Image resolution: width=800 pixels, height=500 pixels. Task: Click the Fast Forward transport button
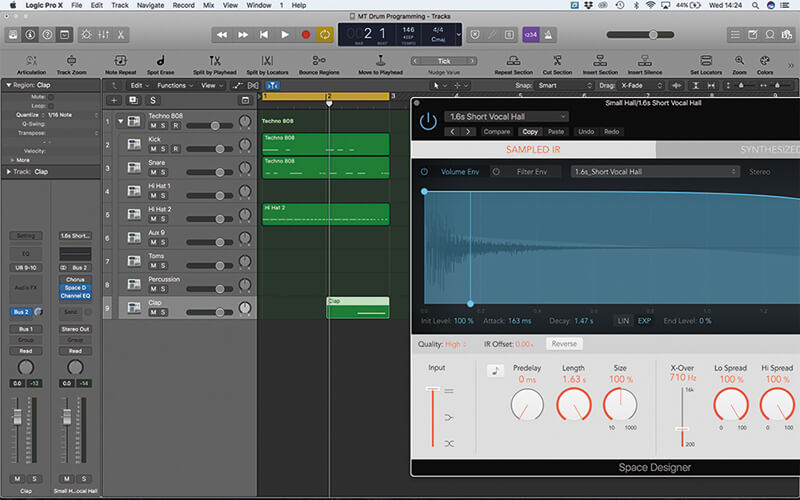pyautogui.click(x=243, y=35)
